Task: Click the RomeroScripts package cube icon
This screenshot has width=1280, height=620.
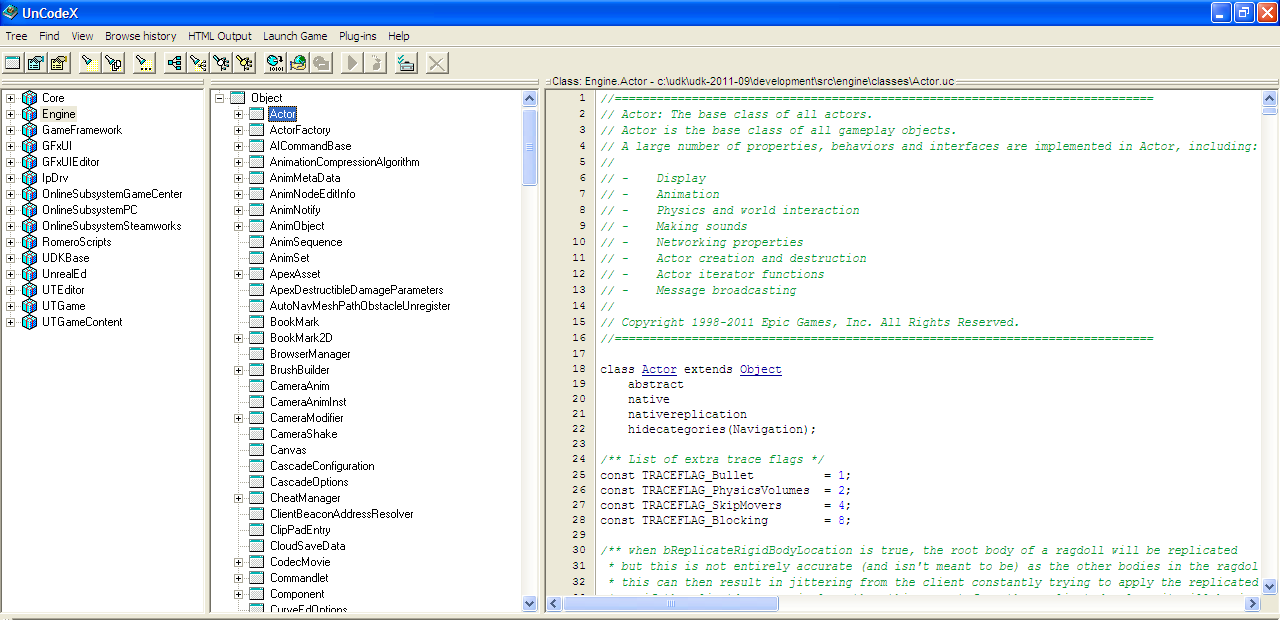Action: (x=29, y=242)
